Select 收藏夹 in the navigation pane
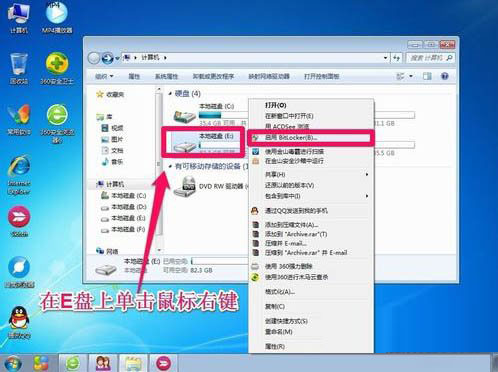 [110, 95]
